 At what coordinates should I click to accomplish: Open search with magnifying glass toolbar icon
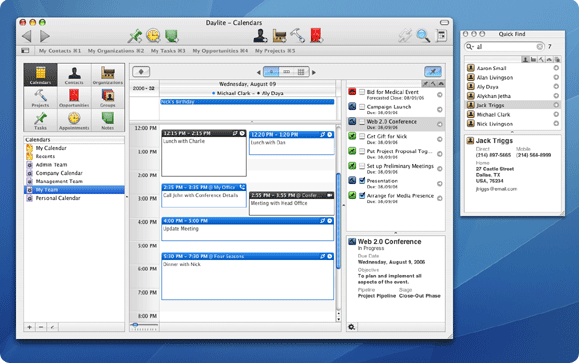(423, 36)
